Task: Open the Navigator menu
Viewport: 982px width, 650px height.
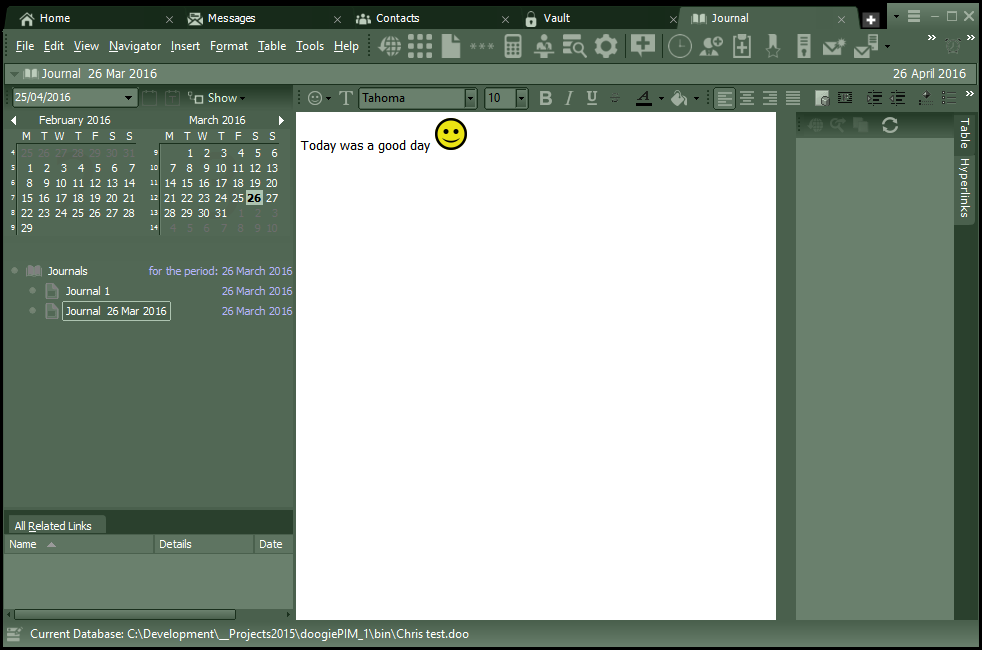Action: (135, 46)
